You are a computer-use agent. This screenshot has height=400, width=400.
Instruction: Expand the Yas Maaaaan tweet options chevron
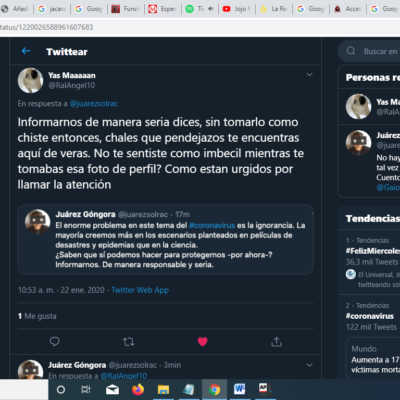point(310,74)
